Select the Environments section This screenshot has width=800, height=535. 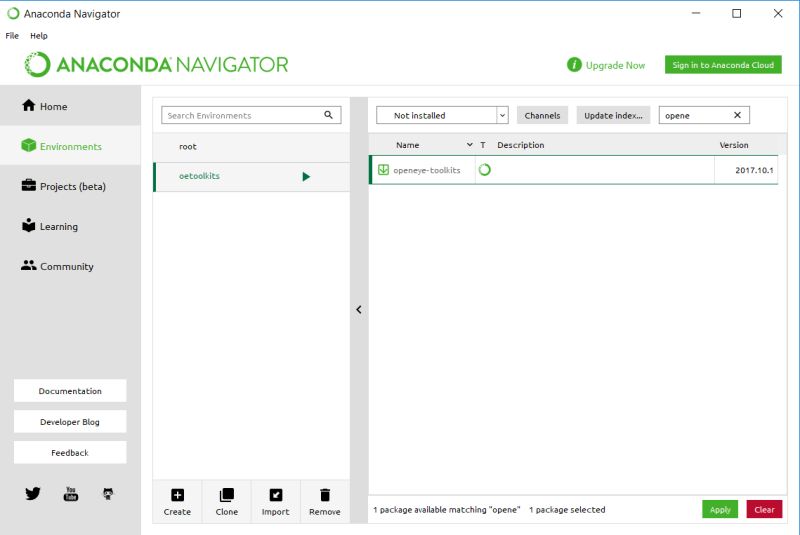tap(70, 146)
